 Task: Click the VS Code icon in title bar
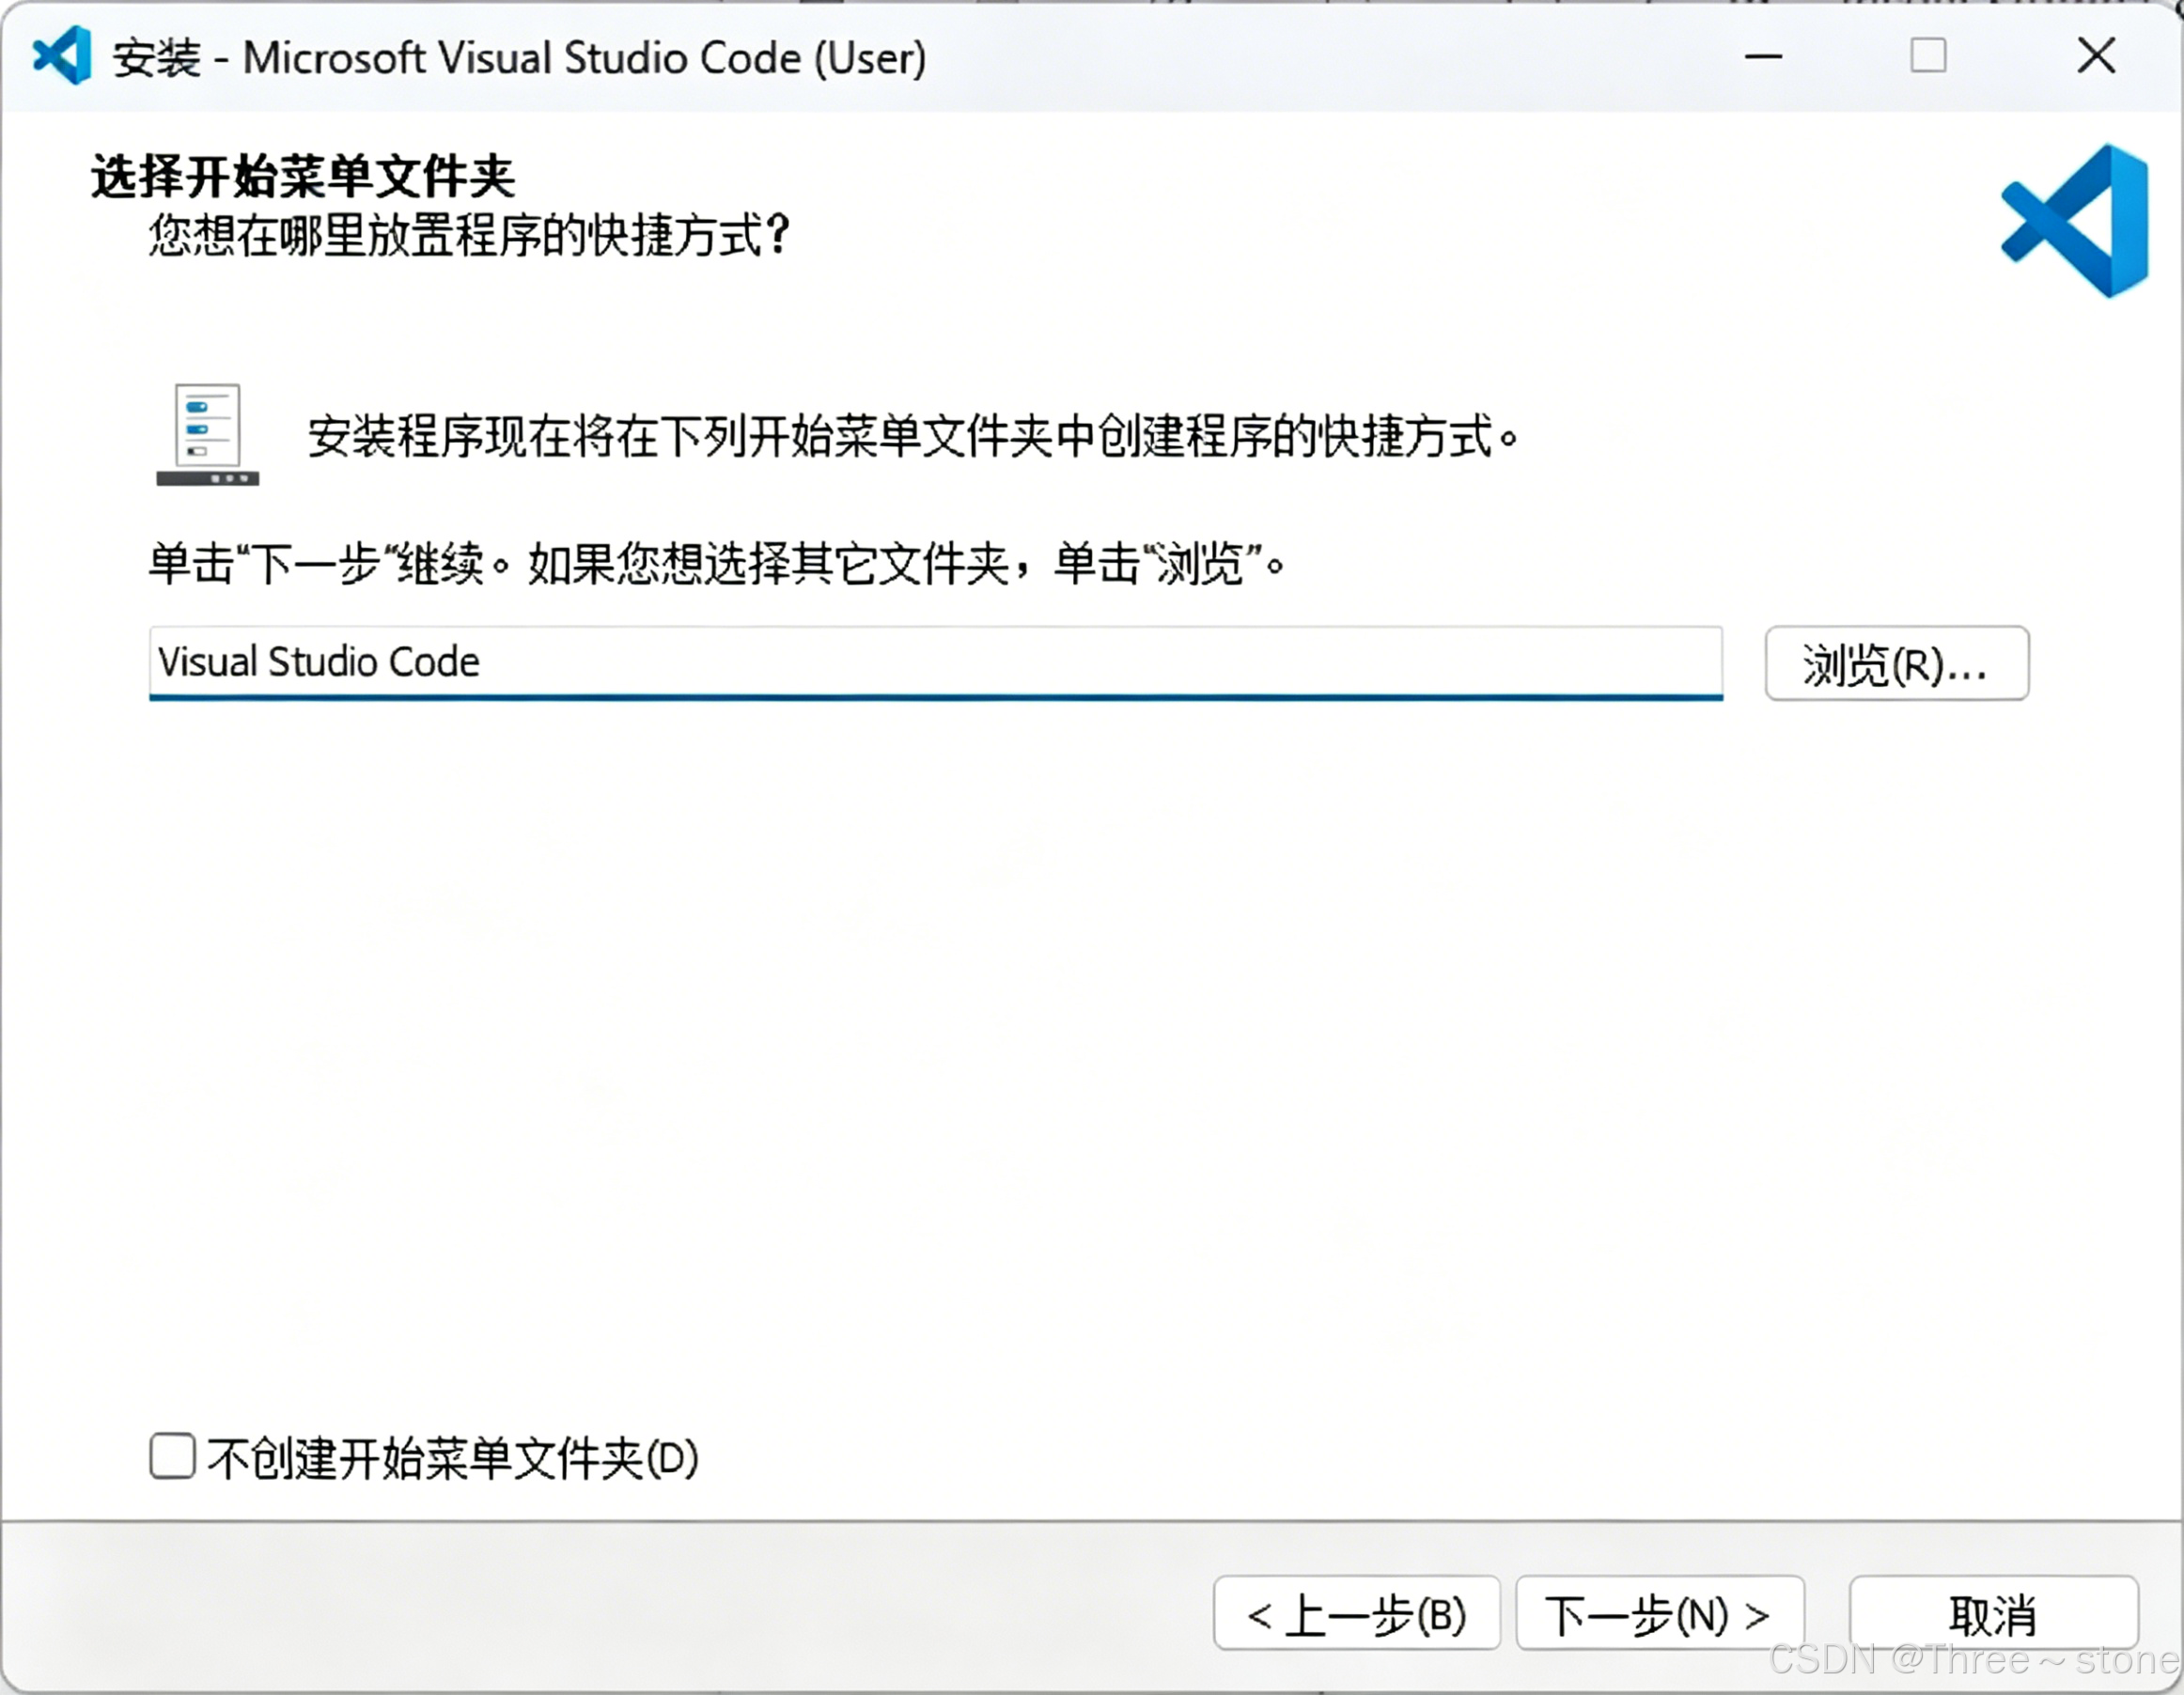62,56
